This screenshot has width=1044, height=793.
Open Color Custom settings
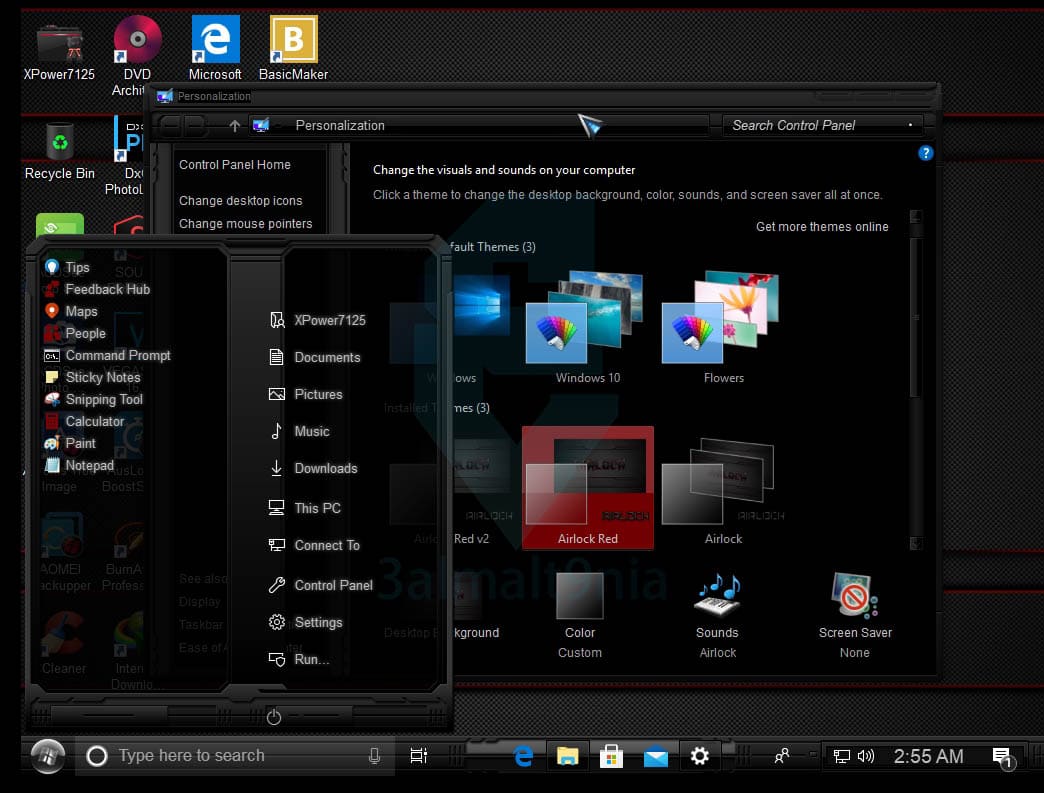(580, 616)
